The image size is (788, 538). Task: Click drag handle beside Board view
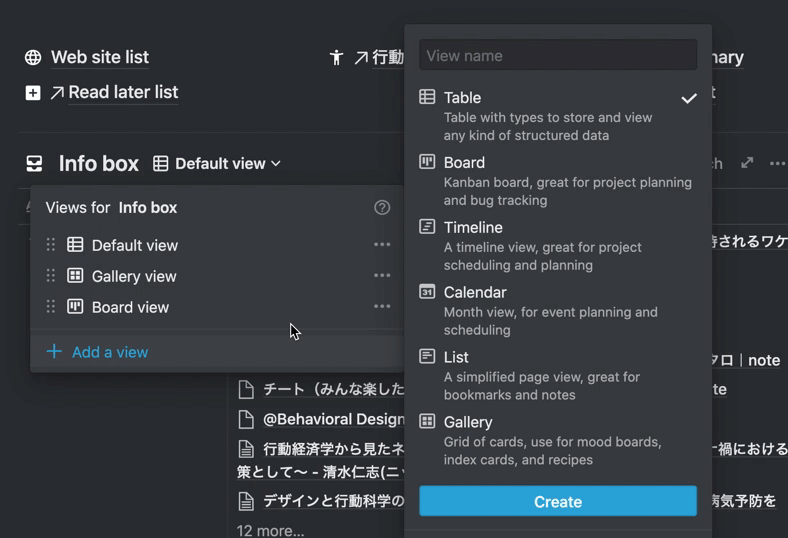pos(51,307)
